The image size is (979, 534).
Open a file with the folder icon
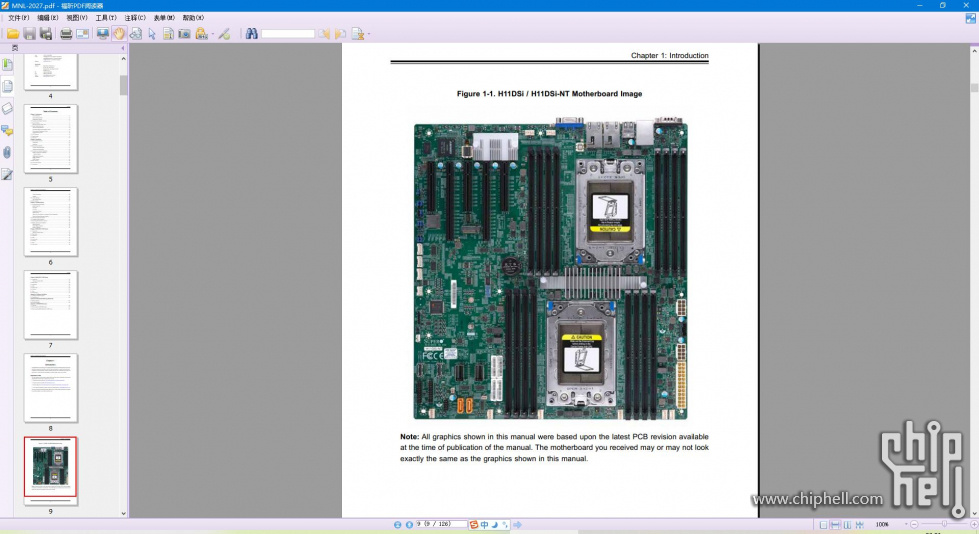[x=12, y=34]
